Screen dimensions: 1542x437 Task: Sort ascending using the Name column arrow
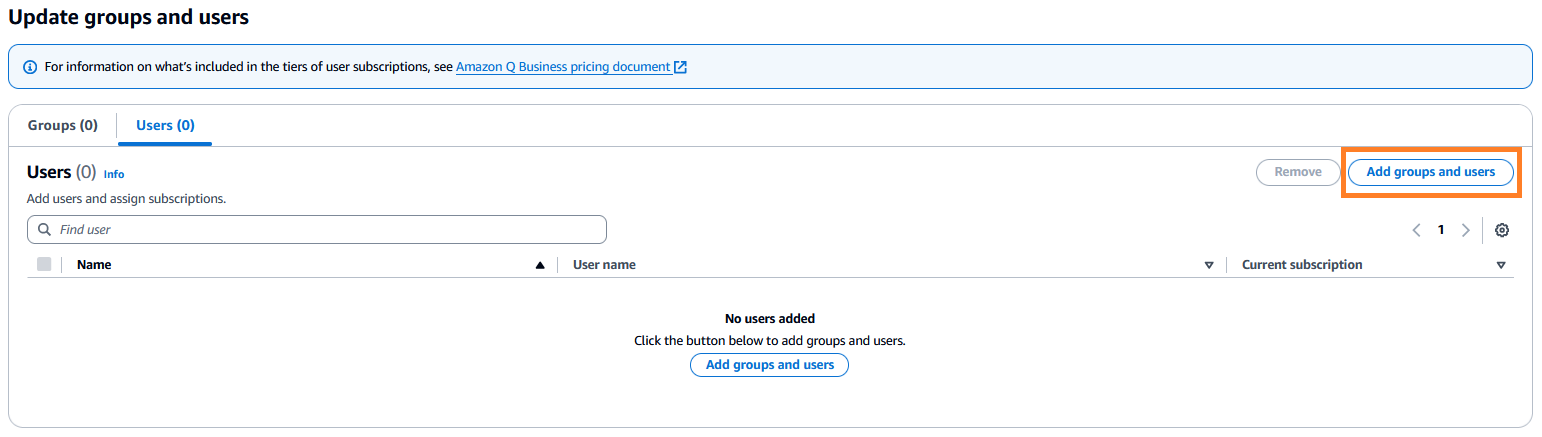[540, 265]
